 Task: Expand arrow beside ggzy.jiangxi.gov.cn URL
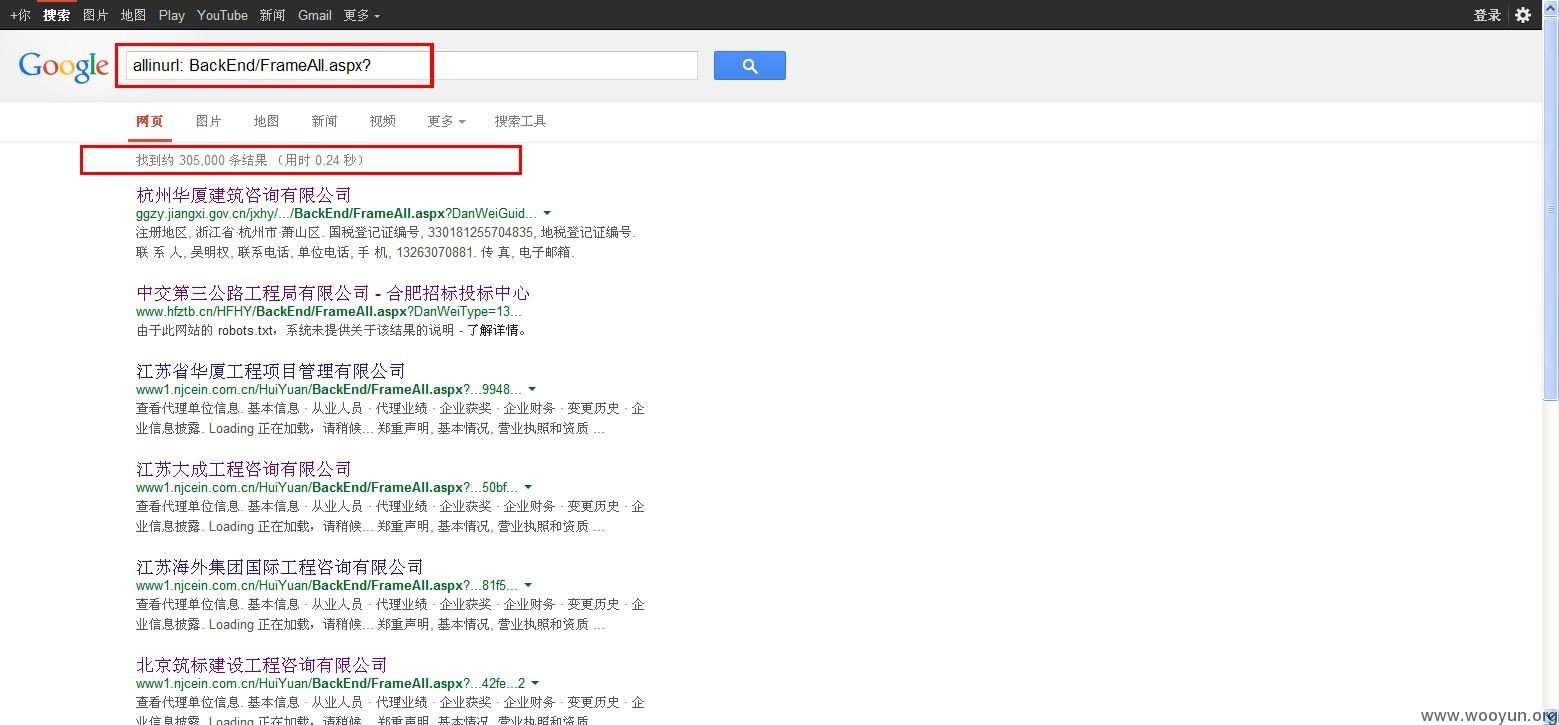[547, 214]
